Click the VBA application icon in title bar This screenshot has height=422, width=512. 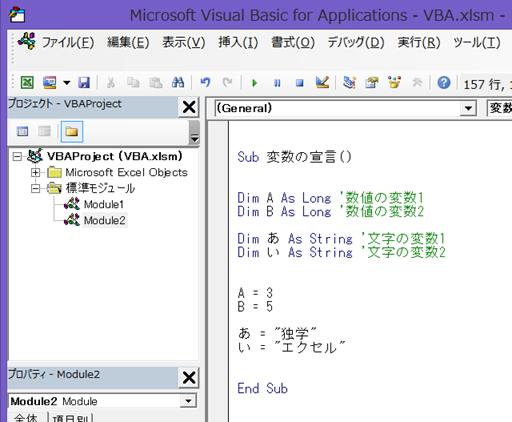pos(17,15)
